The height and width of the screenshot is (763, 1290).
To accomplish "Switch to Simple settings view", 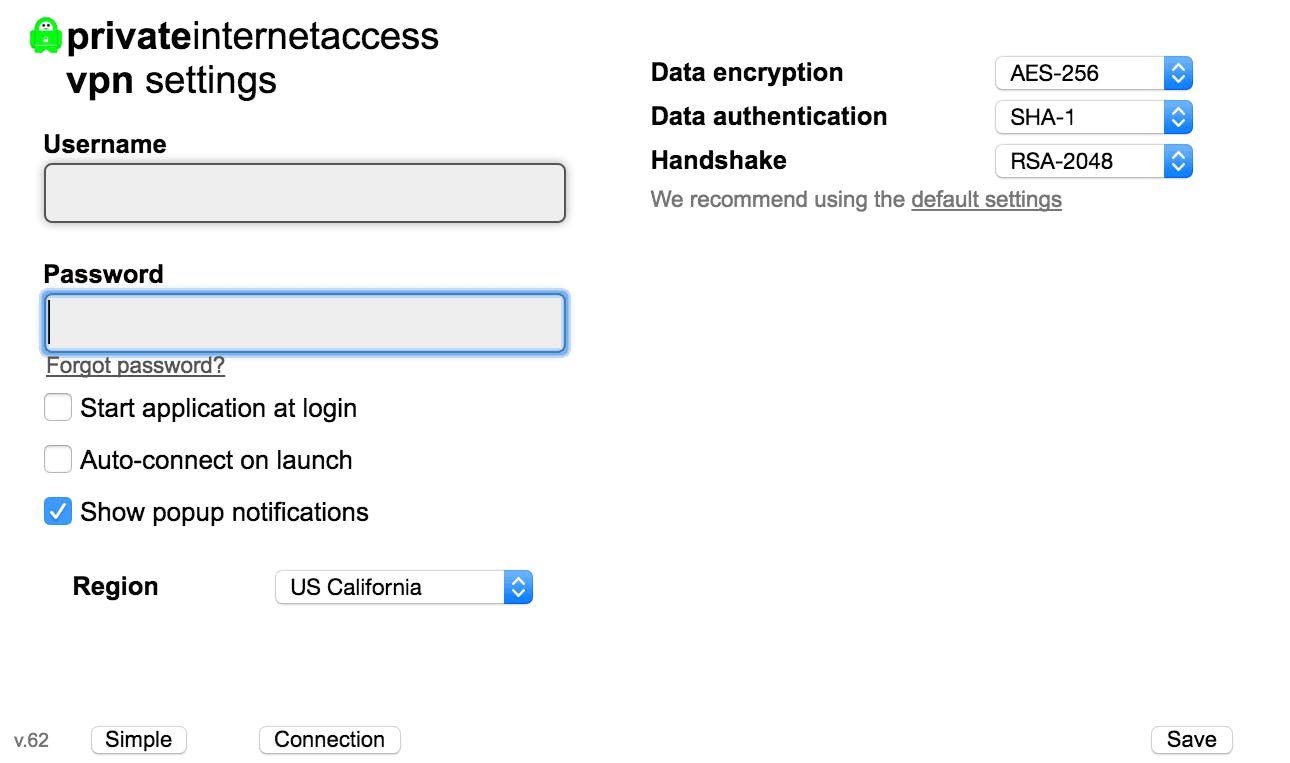I will click(x=139, y=740).
